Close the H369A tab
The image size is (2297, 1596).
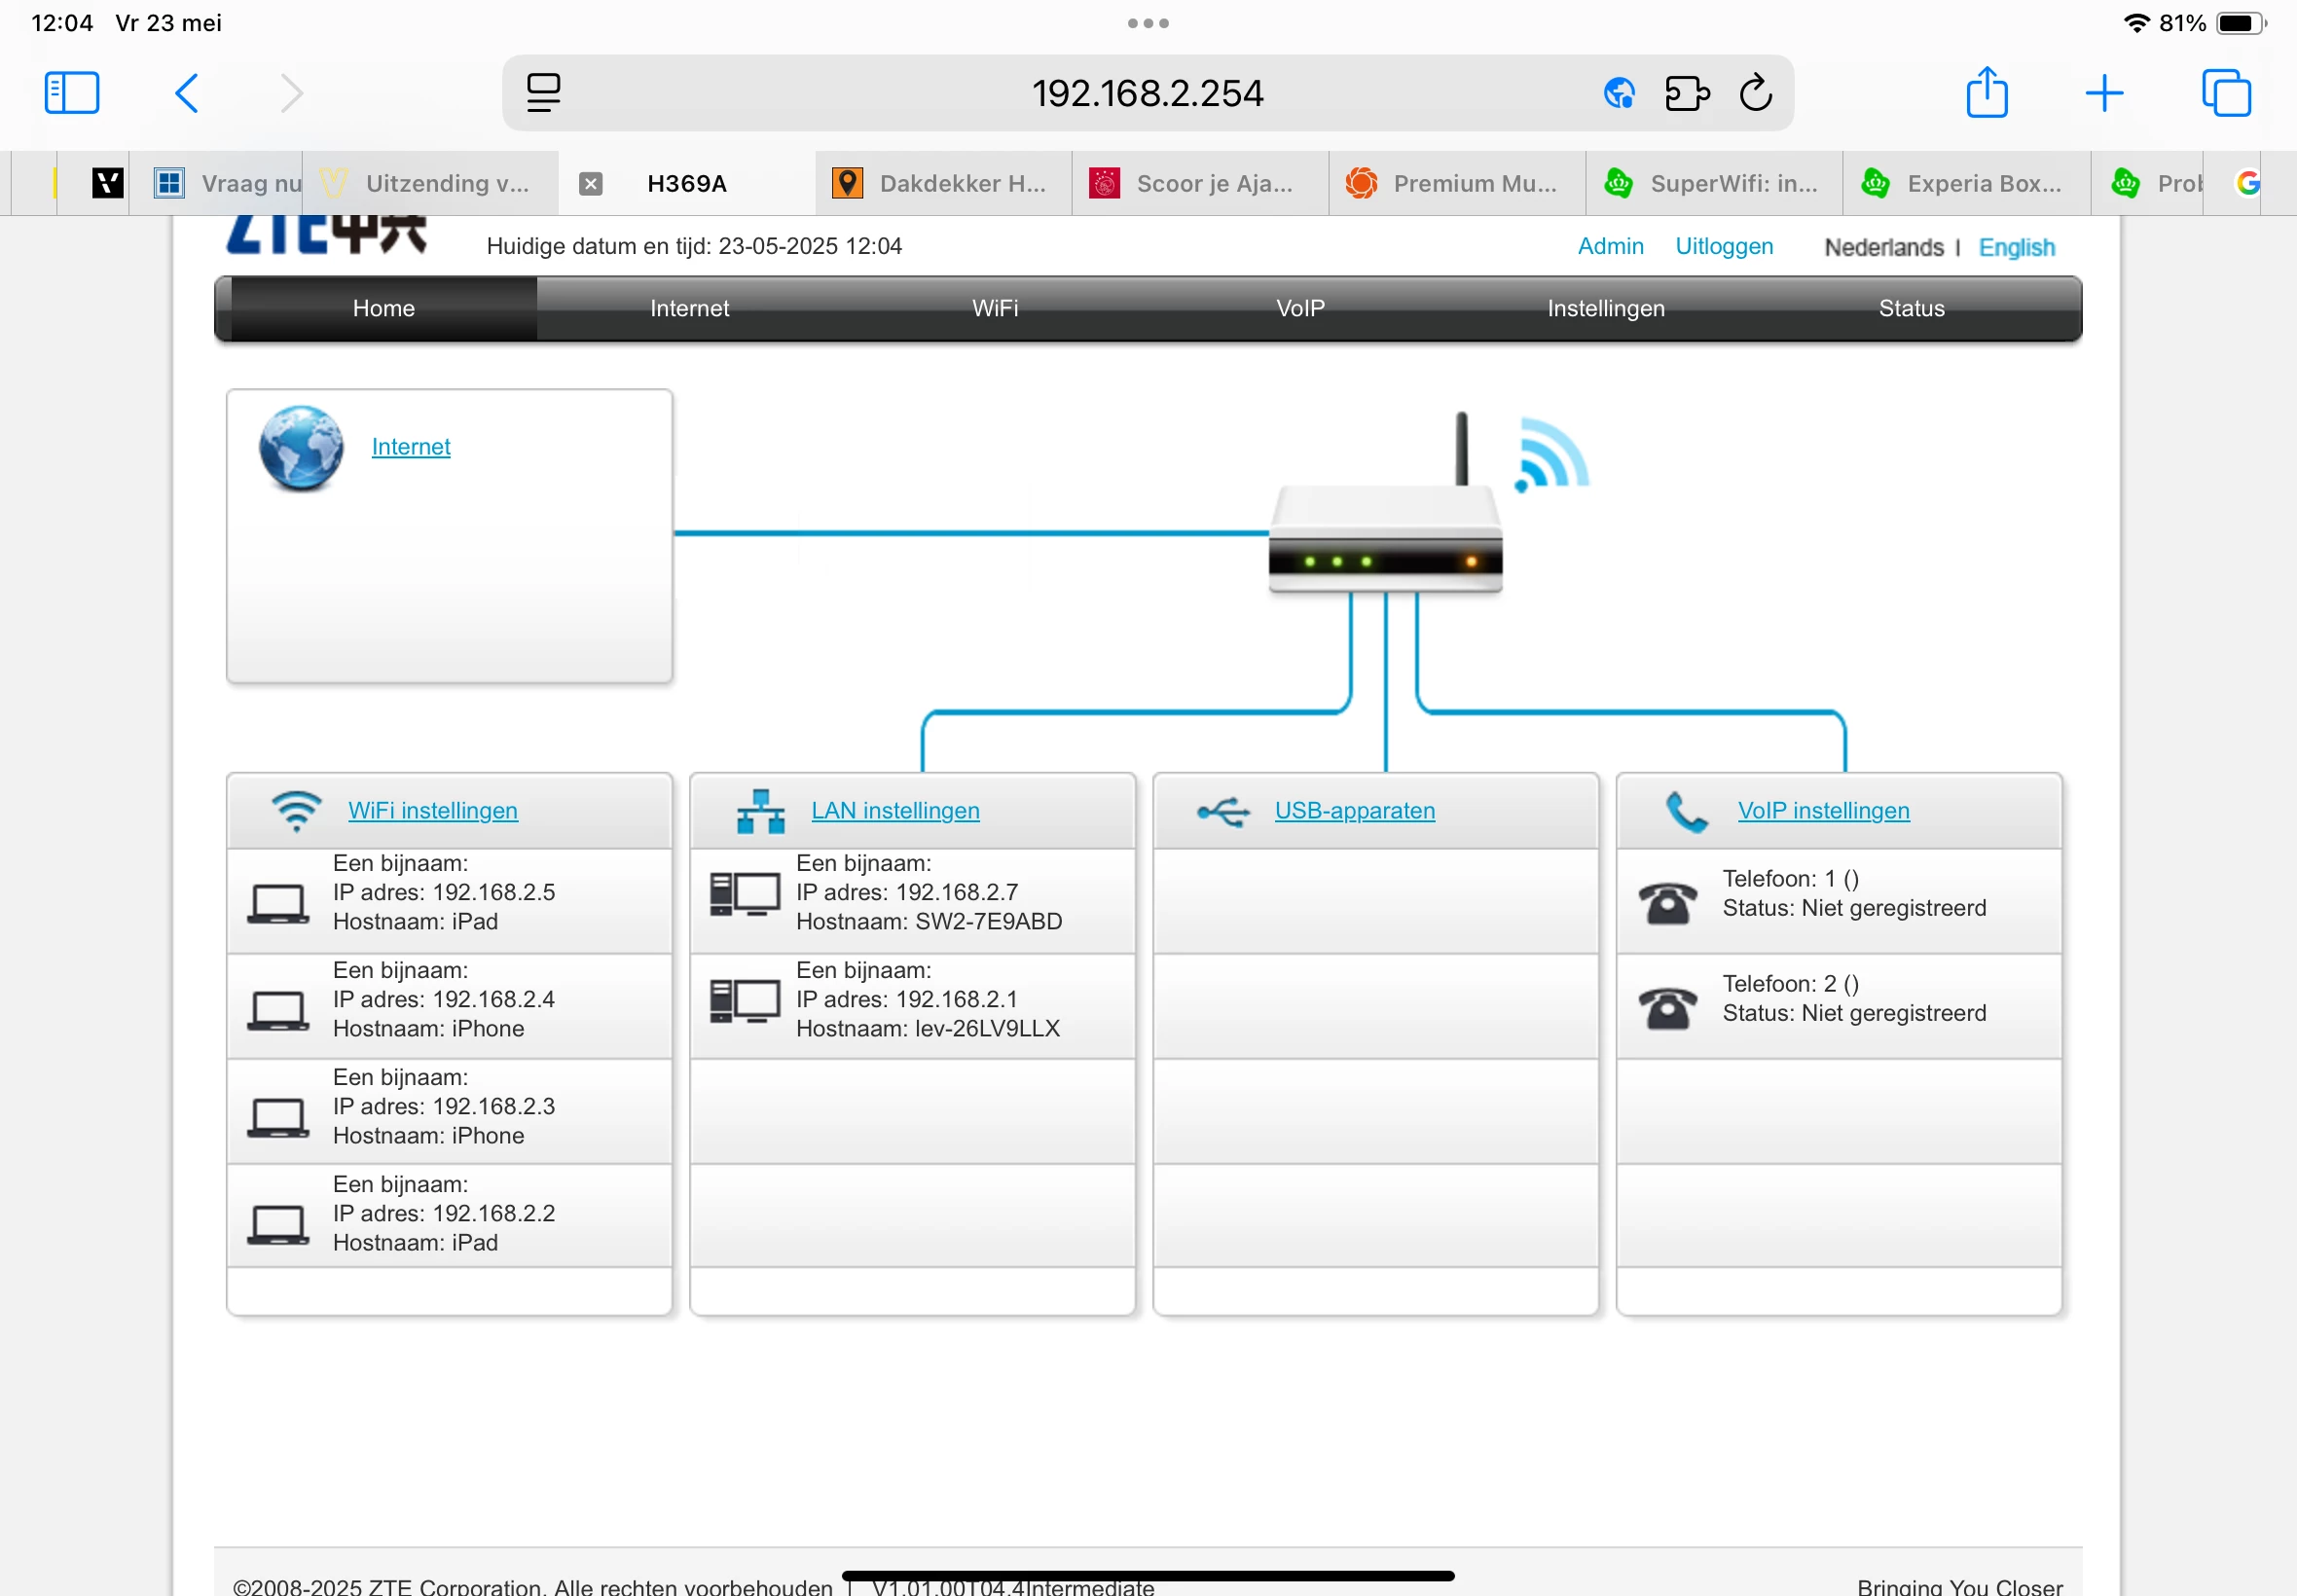pos(591,183)
